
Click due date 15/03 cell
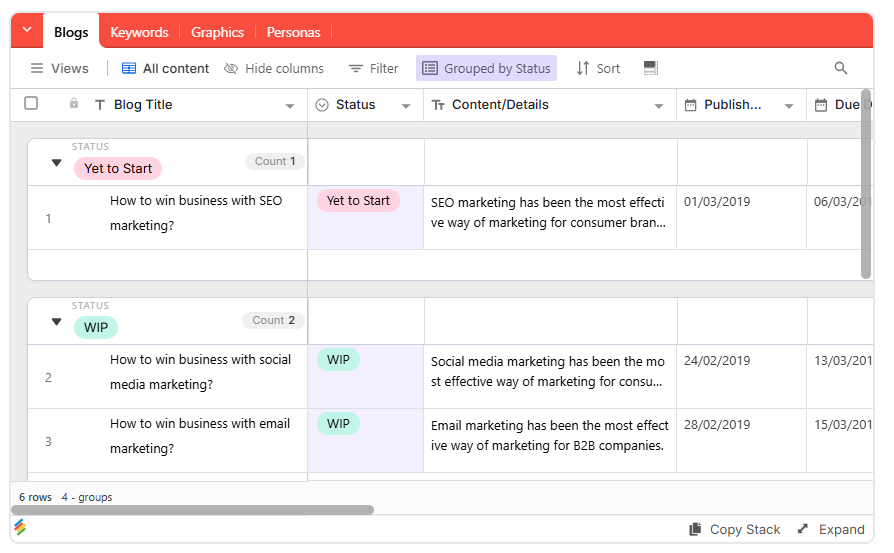pos(840,440)
